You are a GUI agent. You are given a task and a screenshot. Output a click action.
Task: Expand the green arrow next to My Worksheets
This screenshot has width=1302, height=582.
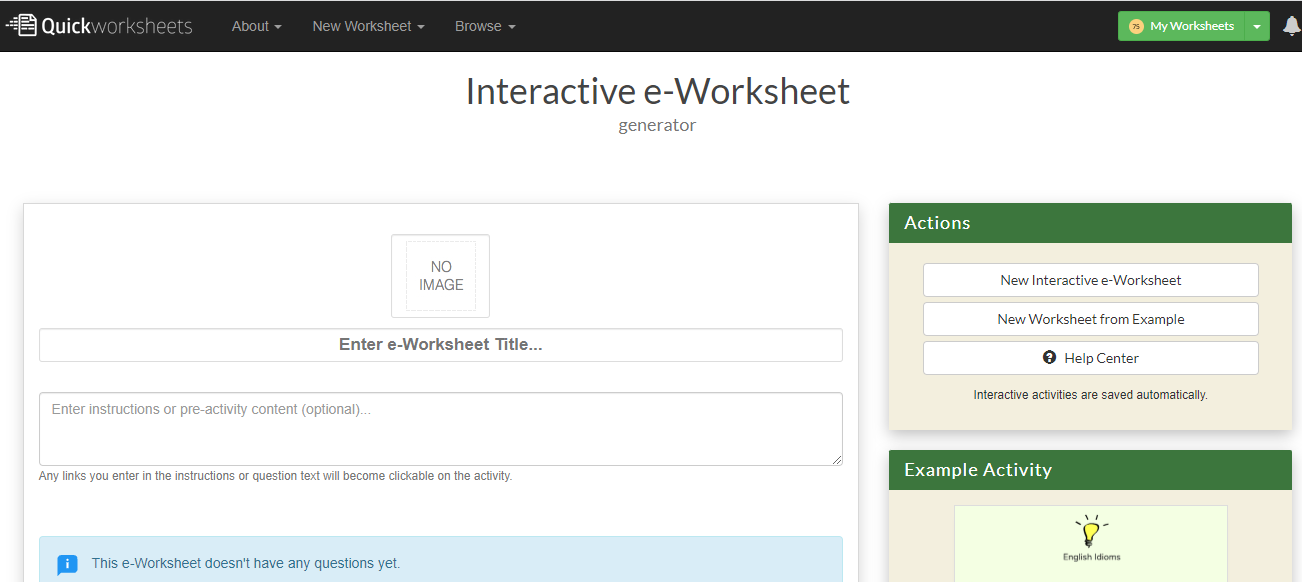[x=1259, y=25]
